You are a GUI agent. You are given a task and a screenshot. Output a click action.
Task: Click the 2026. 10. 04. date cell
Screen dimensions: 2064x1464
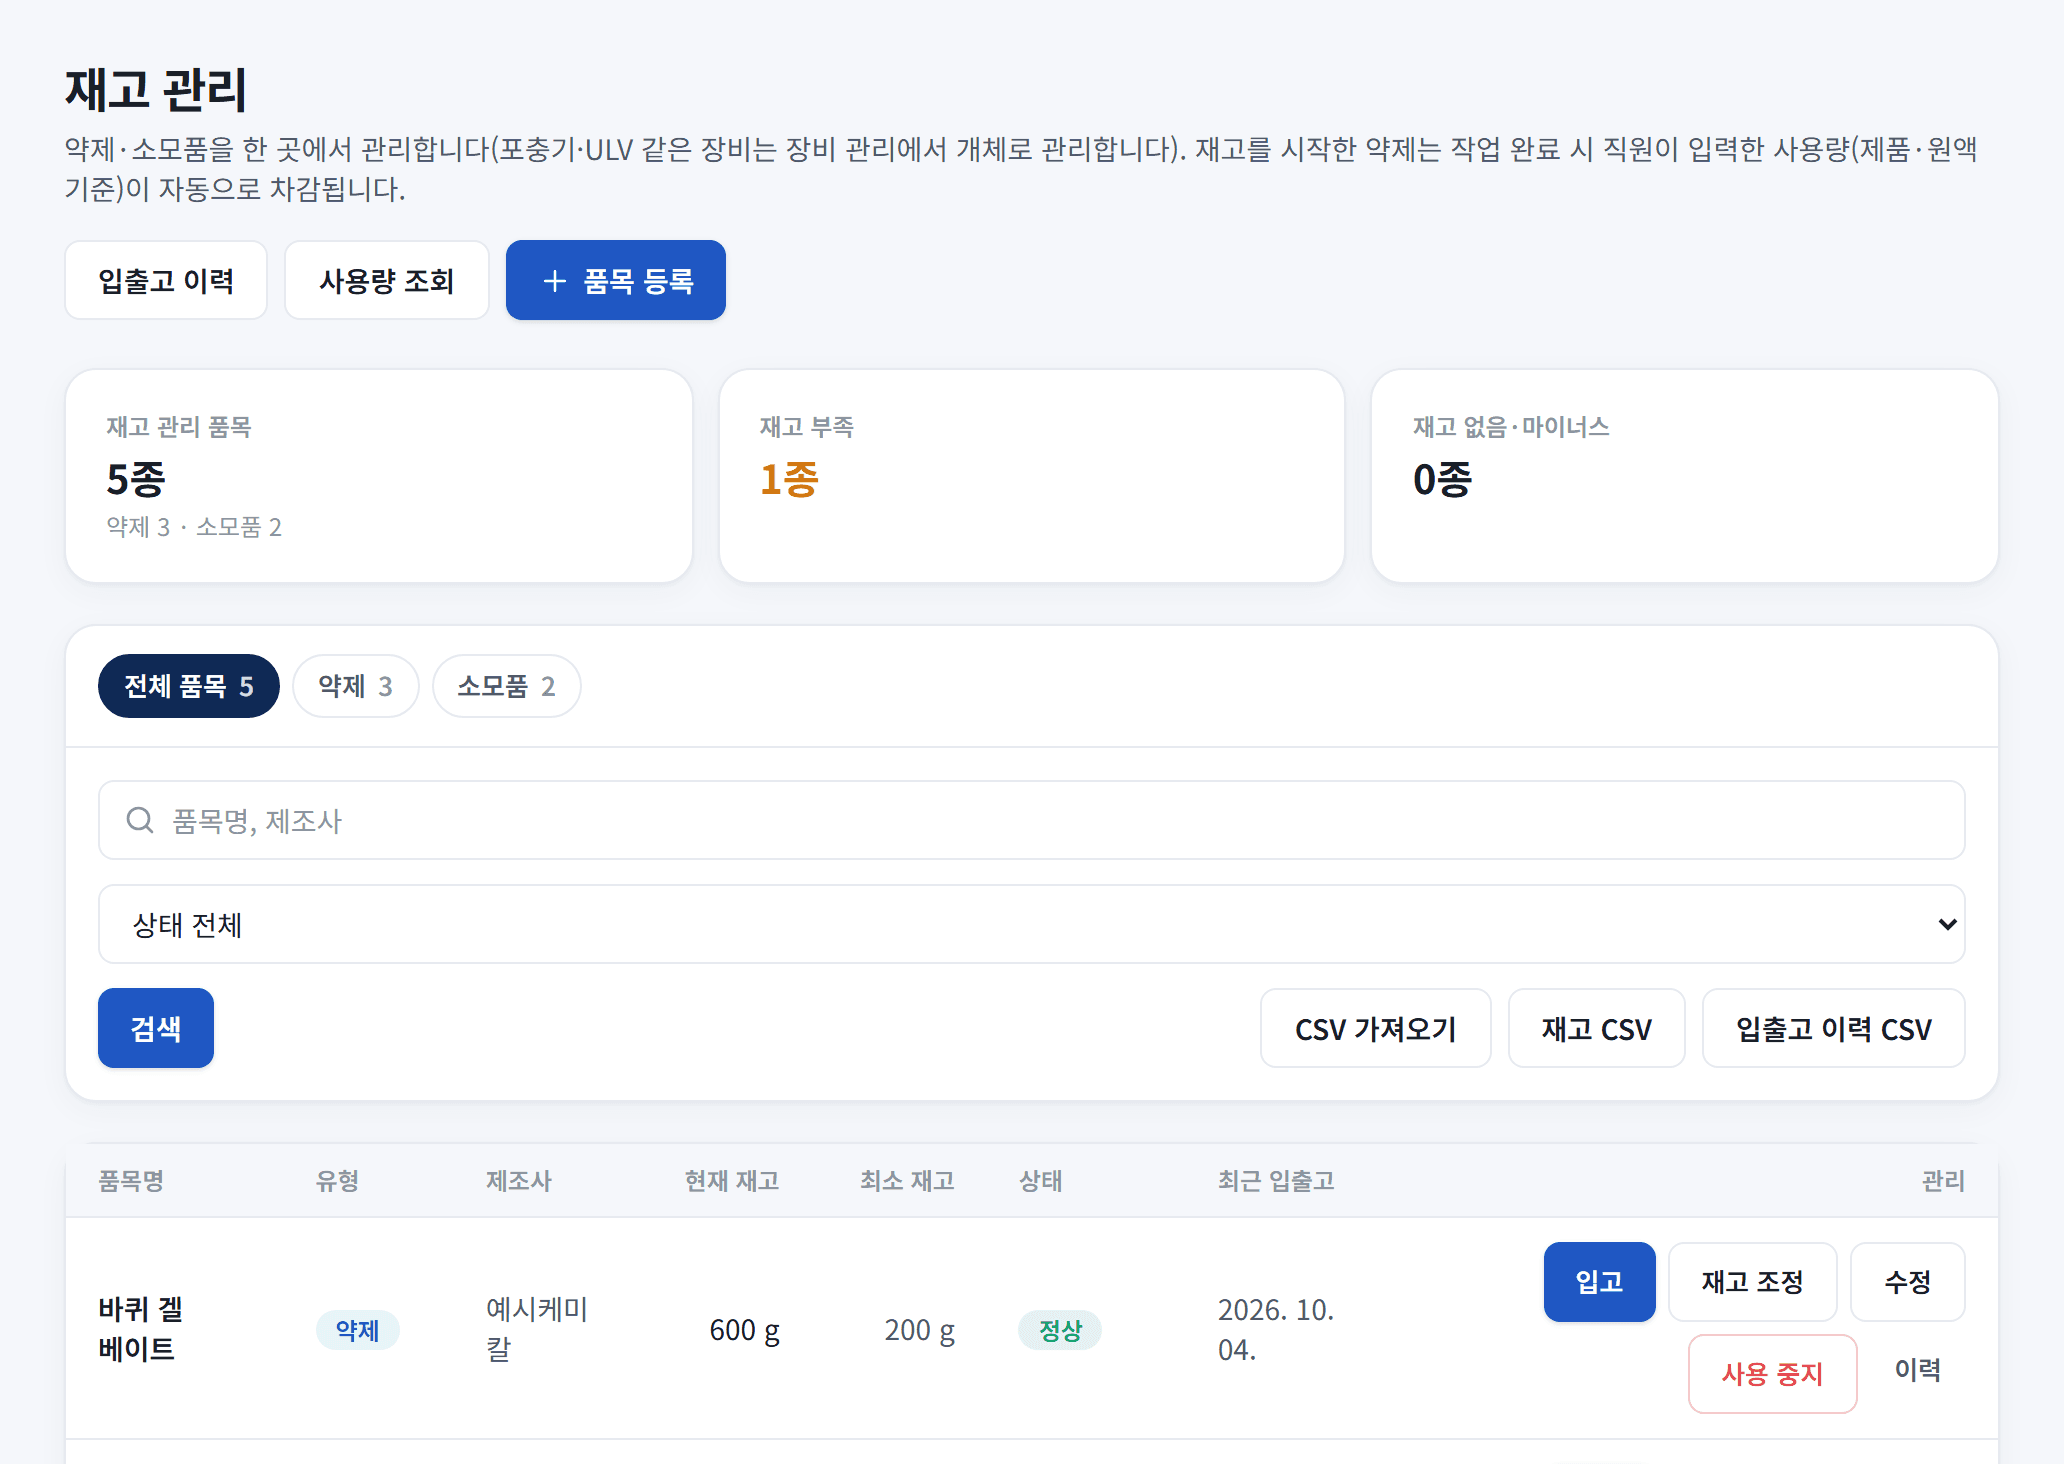coord(1276,1329)
